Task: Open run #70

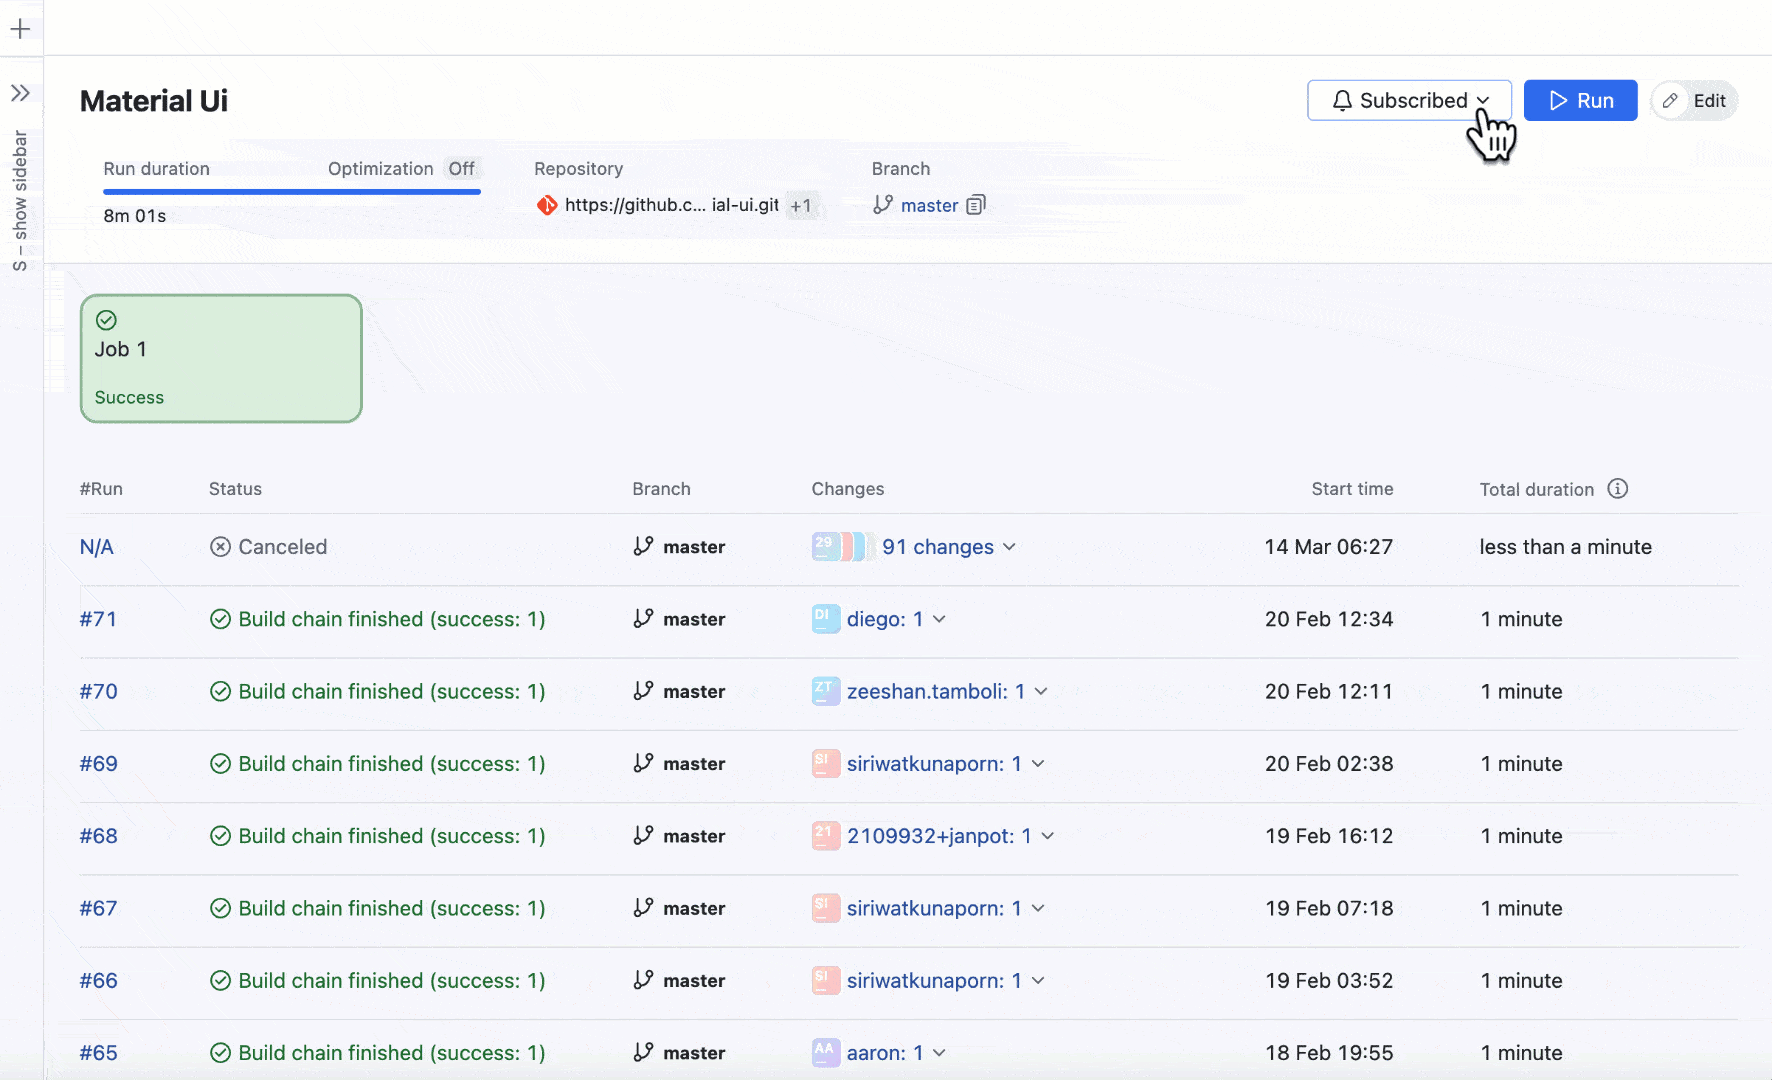Action: [x=98, y=691]
